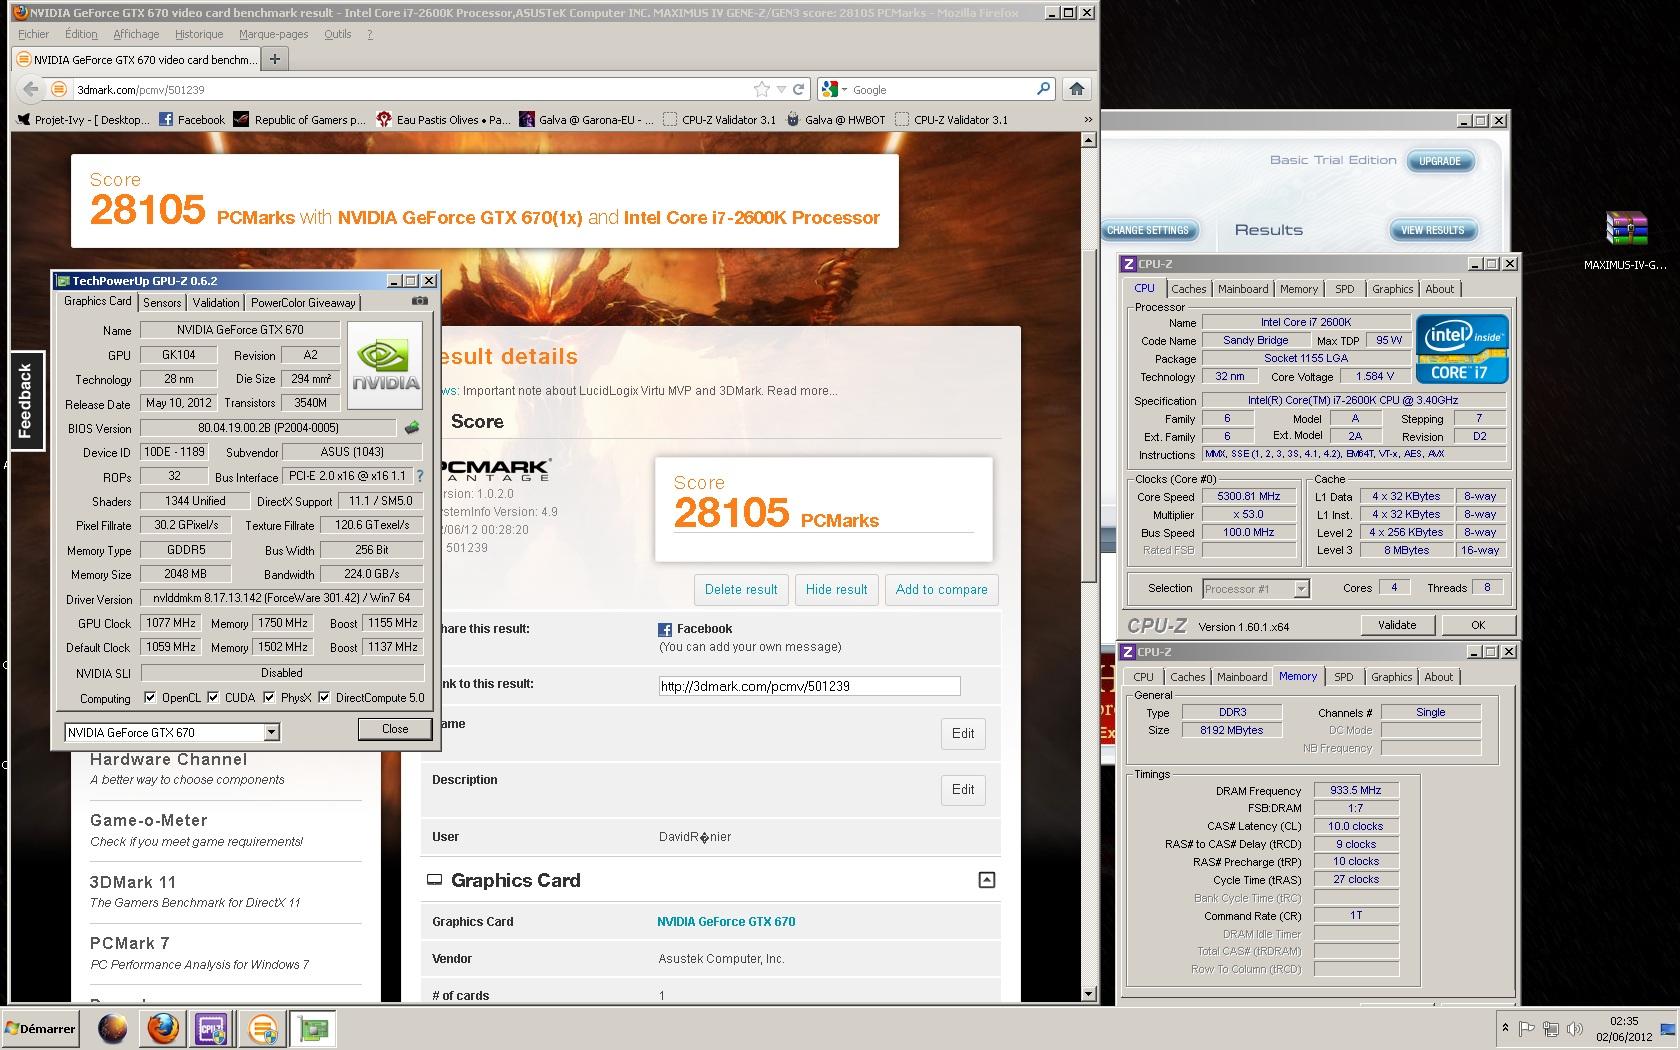Click the reload page icon
1680x1050 pixels.
(799, 89)
